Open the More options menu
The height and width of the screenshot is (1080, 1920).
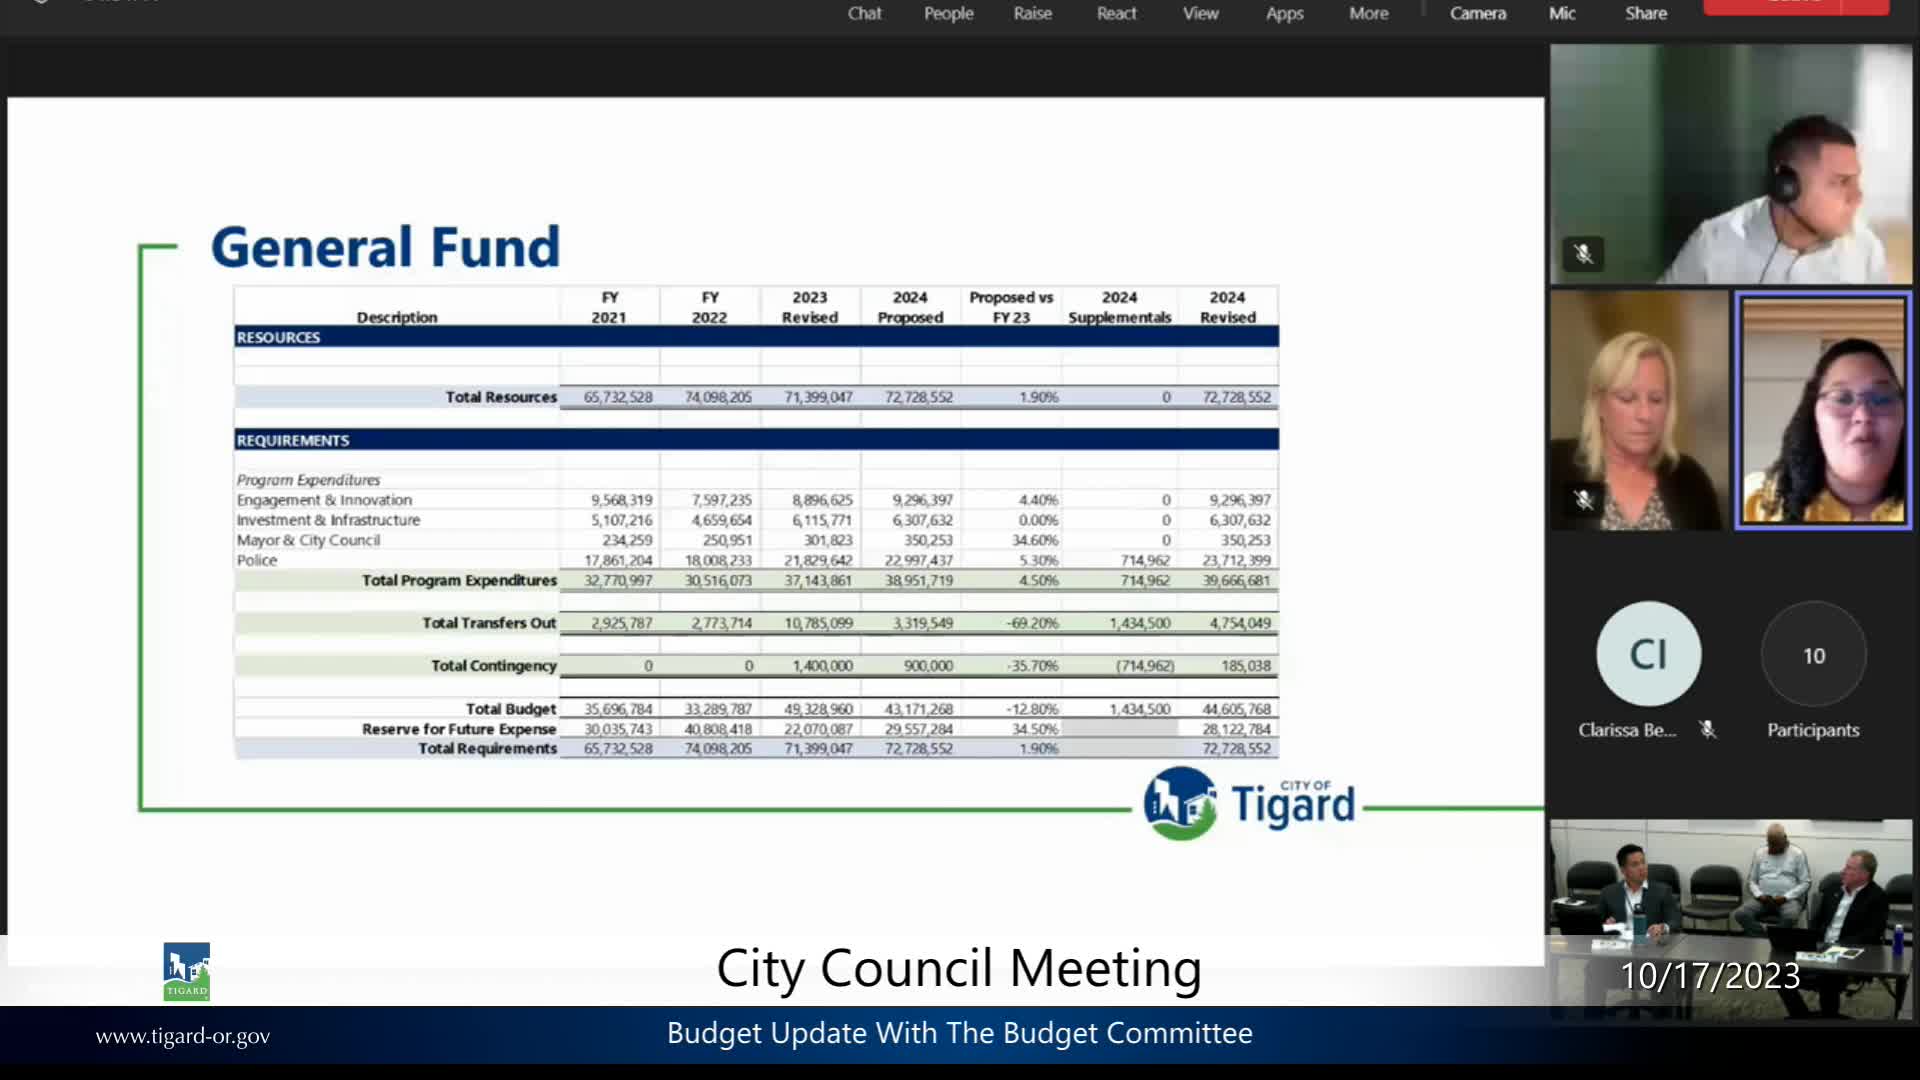point(1368,13)
